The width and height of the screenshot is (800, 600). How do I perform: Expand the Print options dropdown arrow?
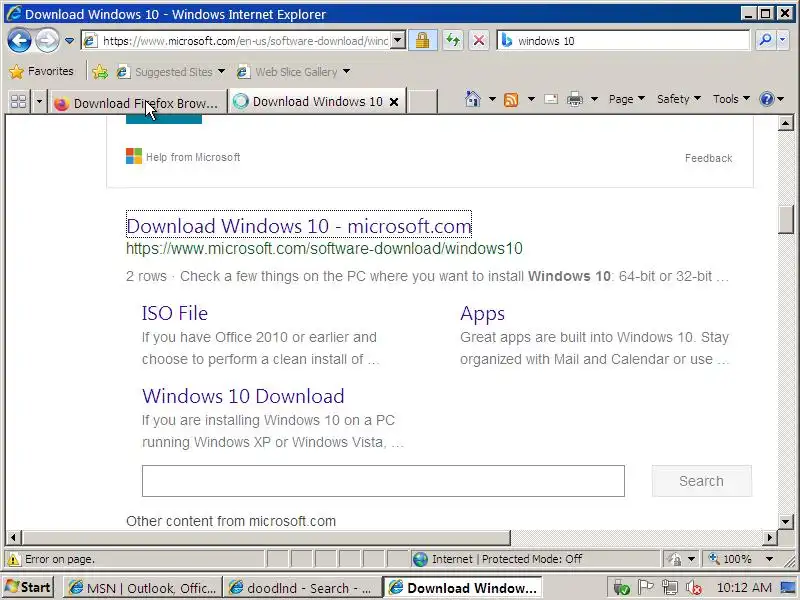point(594,98)
